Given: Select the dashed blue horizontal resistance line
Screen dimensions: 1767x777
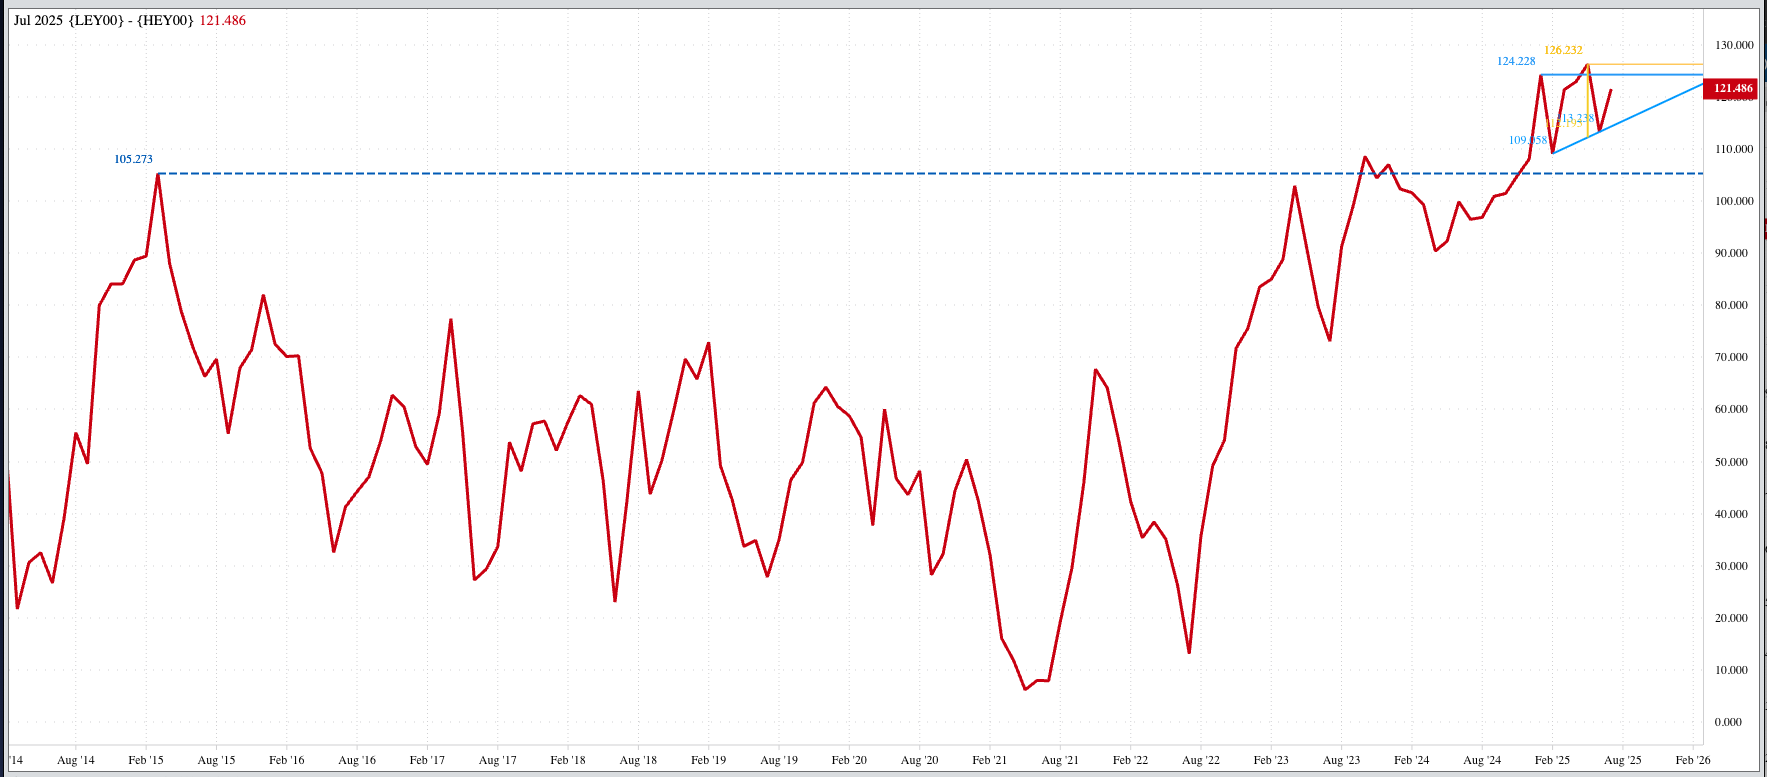Looking at the screenshot, I should click(x=800, y=174).
